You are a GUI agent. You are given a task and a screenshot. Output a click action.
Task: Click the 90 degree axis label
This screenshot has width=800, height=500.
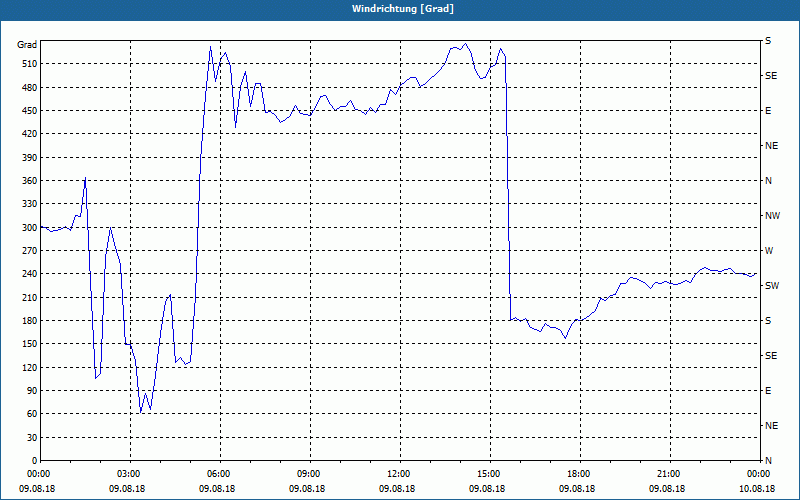pos(32,391)
